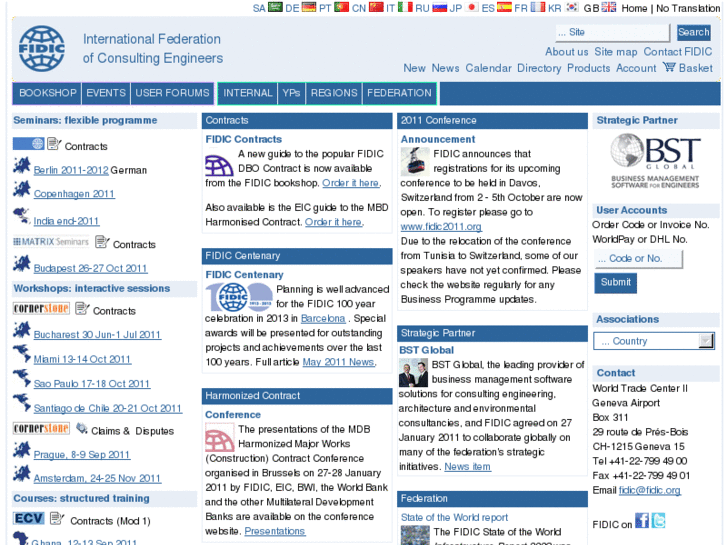Open the Copenhagen 2011 seminar link
This screenshot has width=727, height=545.
pyautogui.click(x=74, y=194)
